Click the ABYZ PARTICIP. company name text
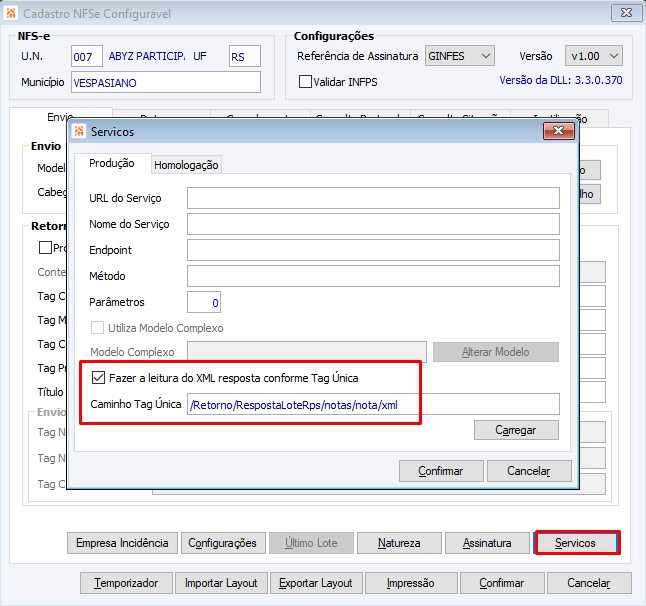 pyautogui.click(x=147, y=56)
